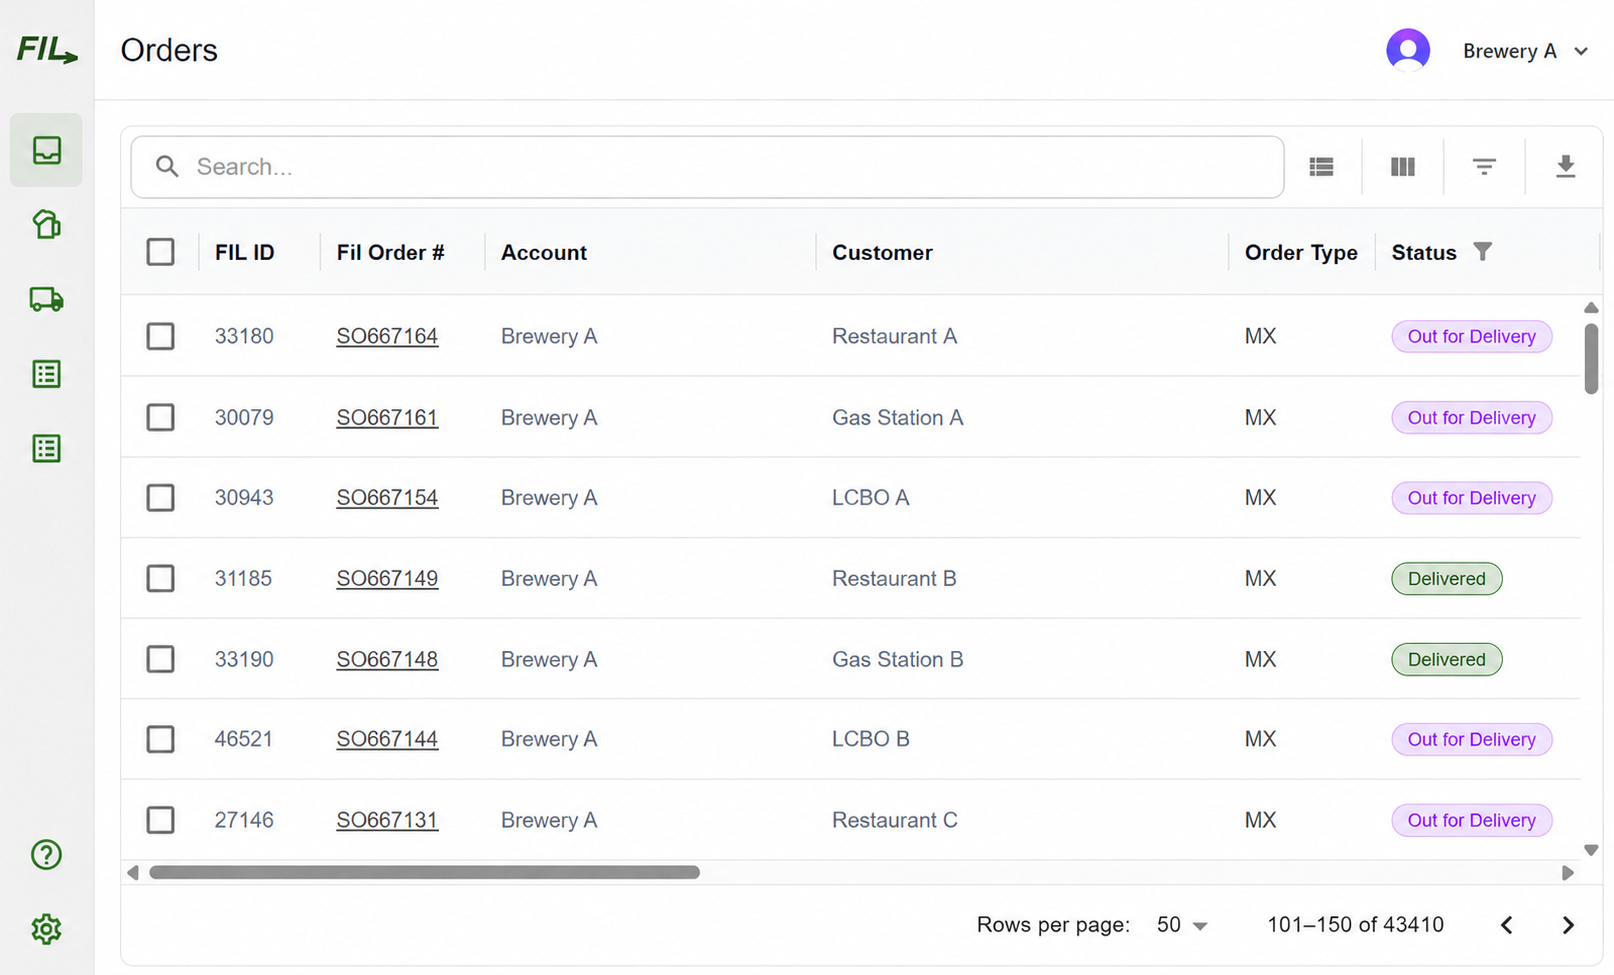1614x975 pixels.
Task: Click the 101–150 of 43410 pagination text
Action: coord(1355,925)
